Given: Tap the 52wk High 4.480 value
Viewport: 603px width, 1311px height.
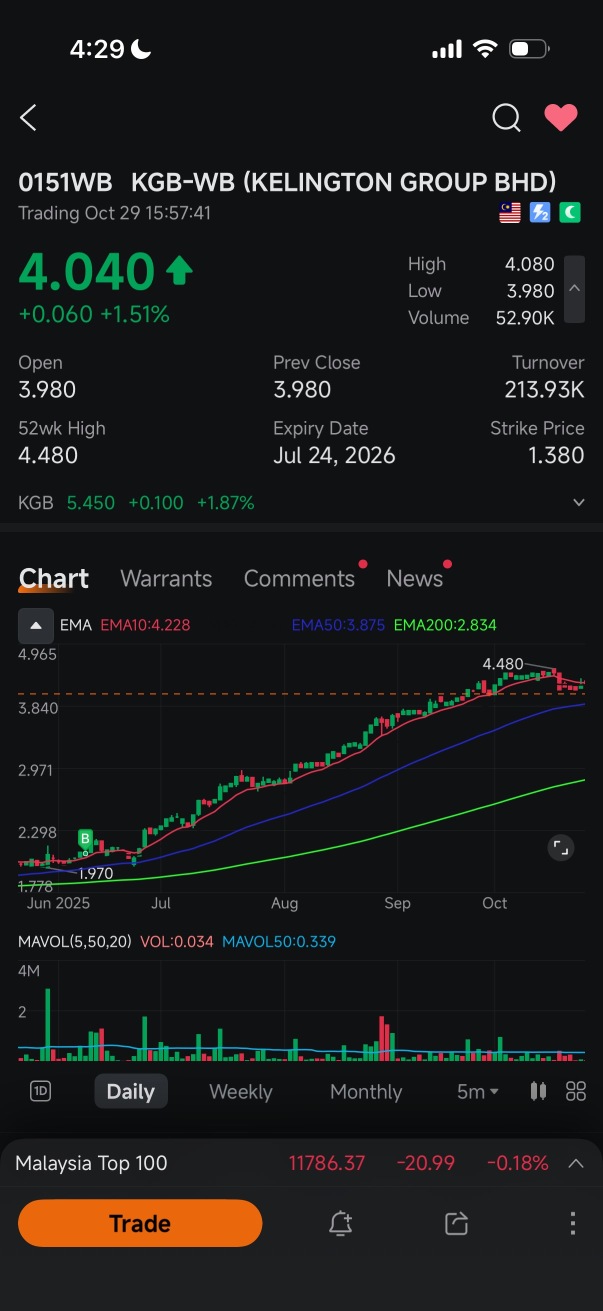Looking at the screenshot, I should 47,456.
